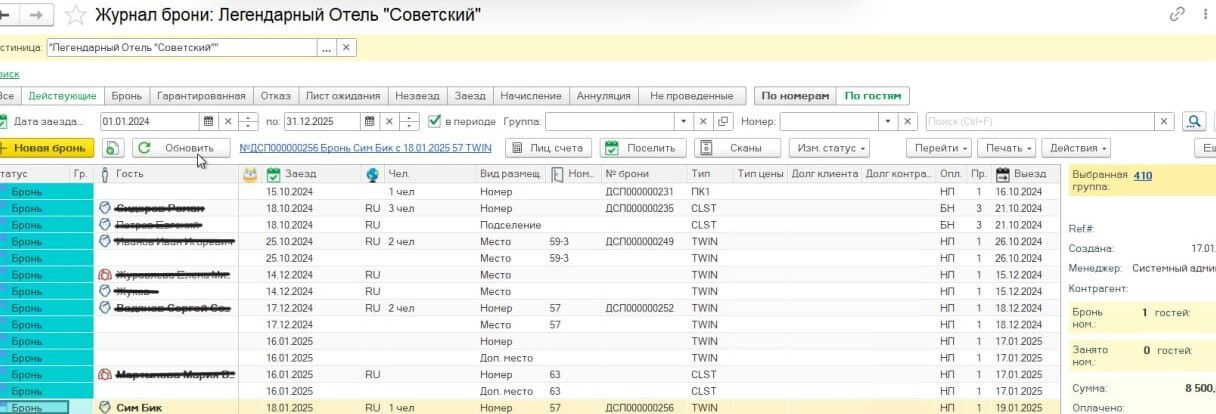Switch view to 'По номерам'
1216x414 pixels.
(x=795, y=96)
